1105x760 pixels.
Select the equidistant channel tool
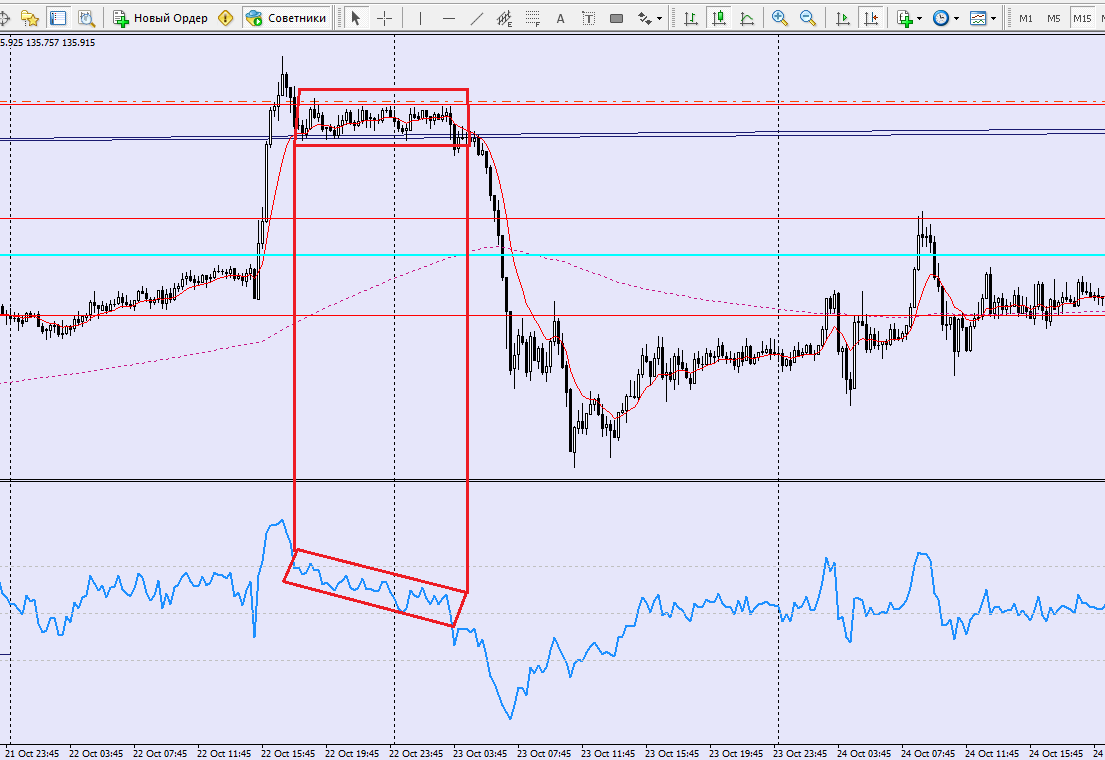click(504, 18)
